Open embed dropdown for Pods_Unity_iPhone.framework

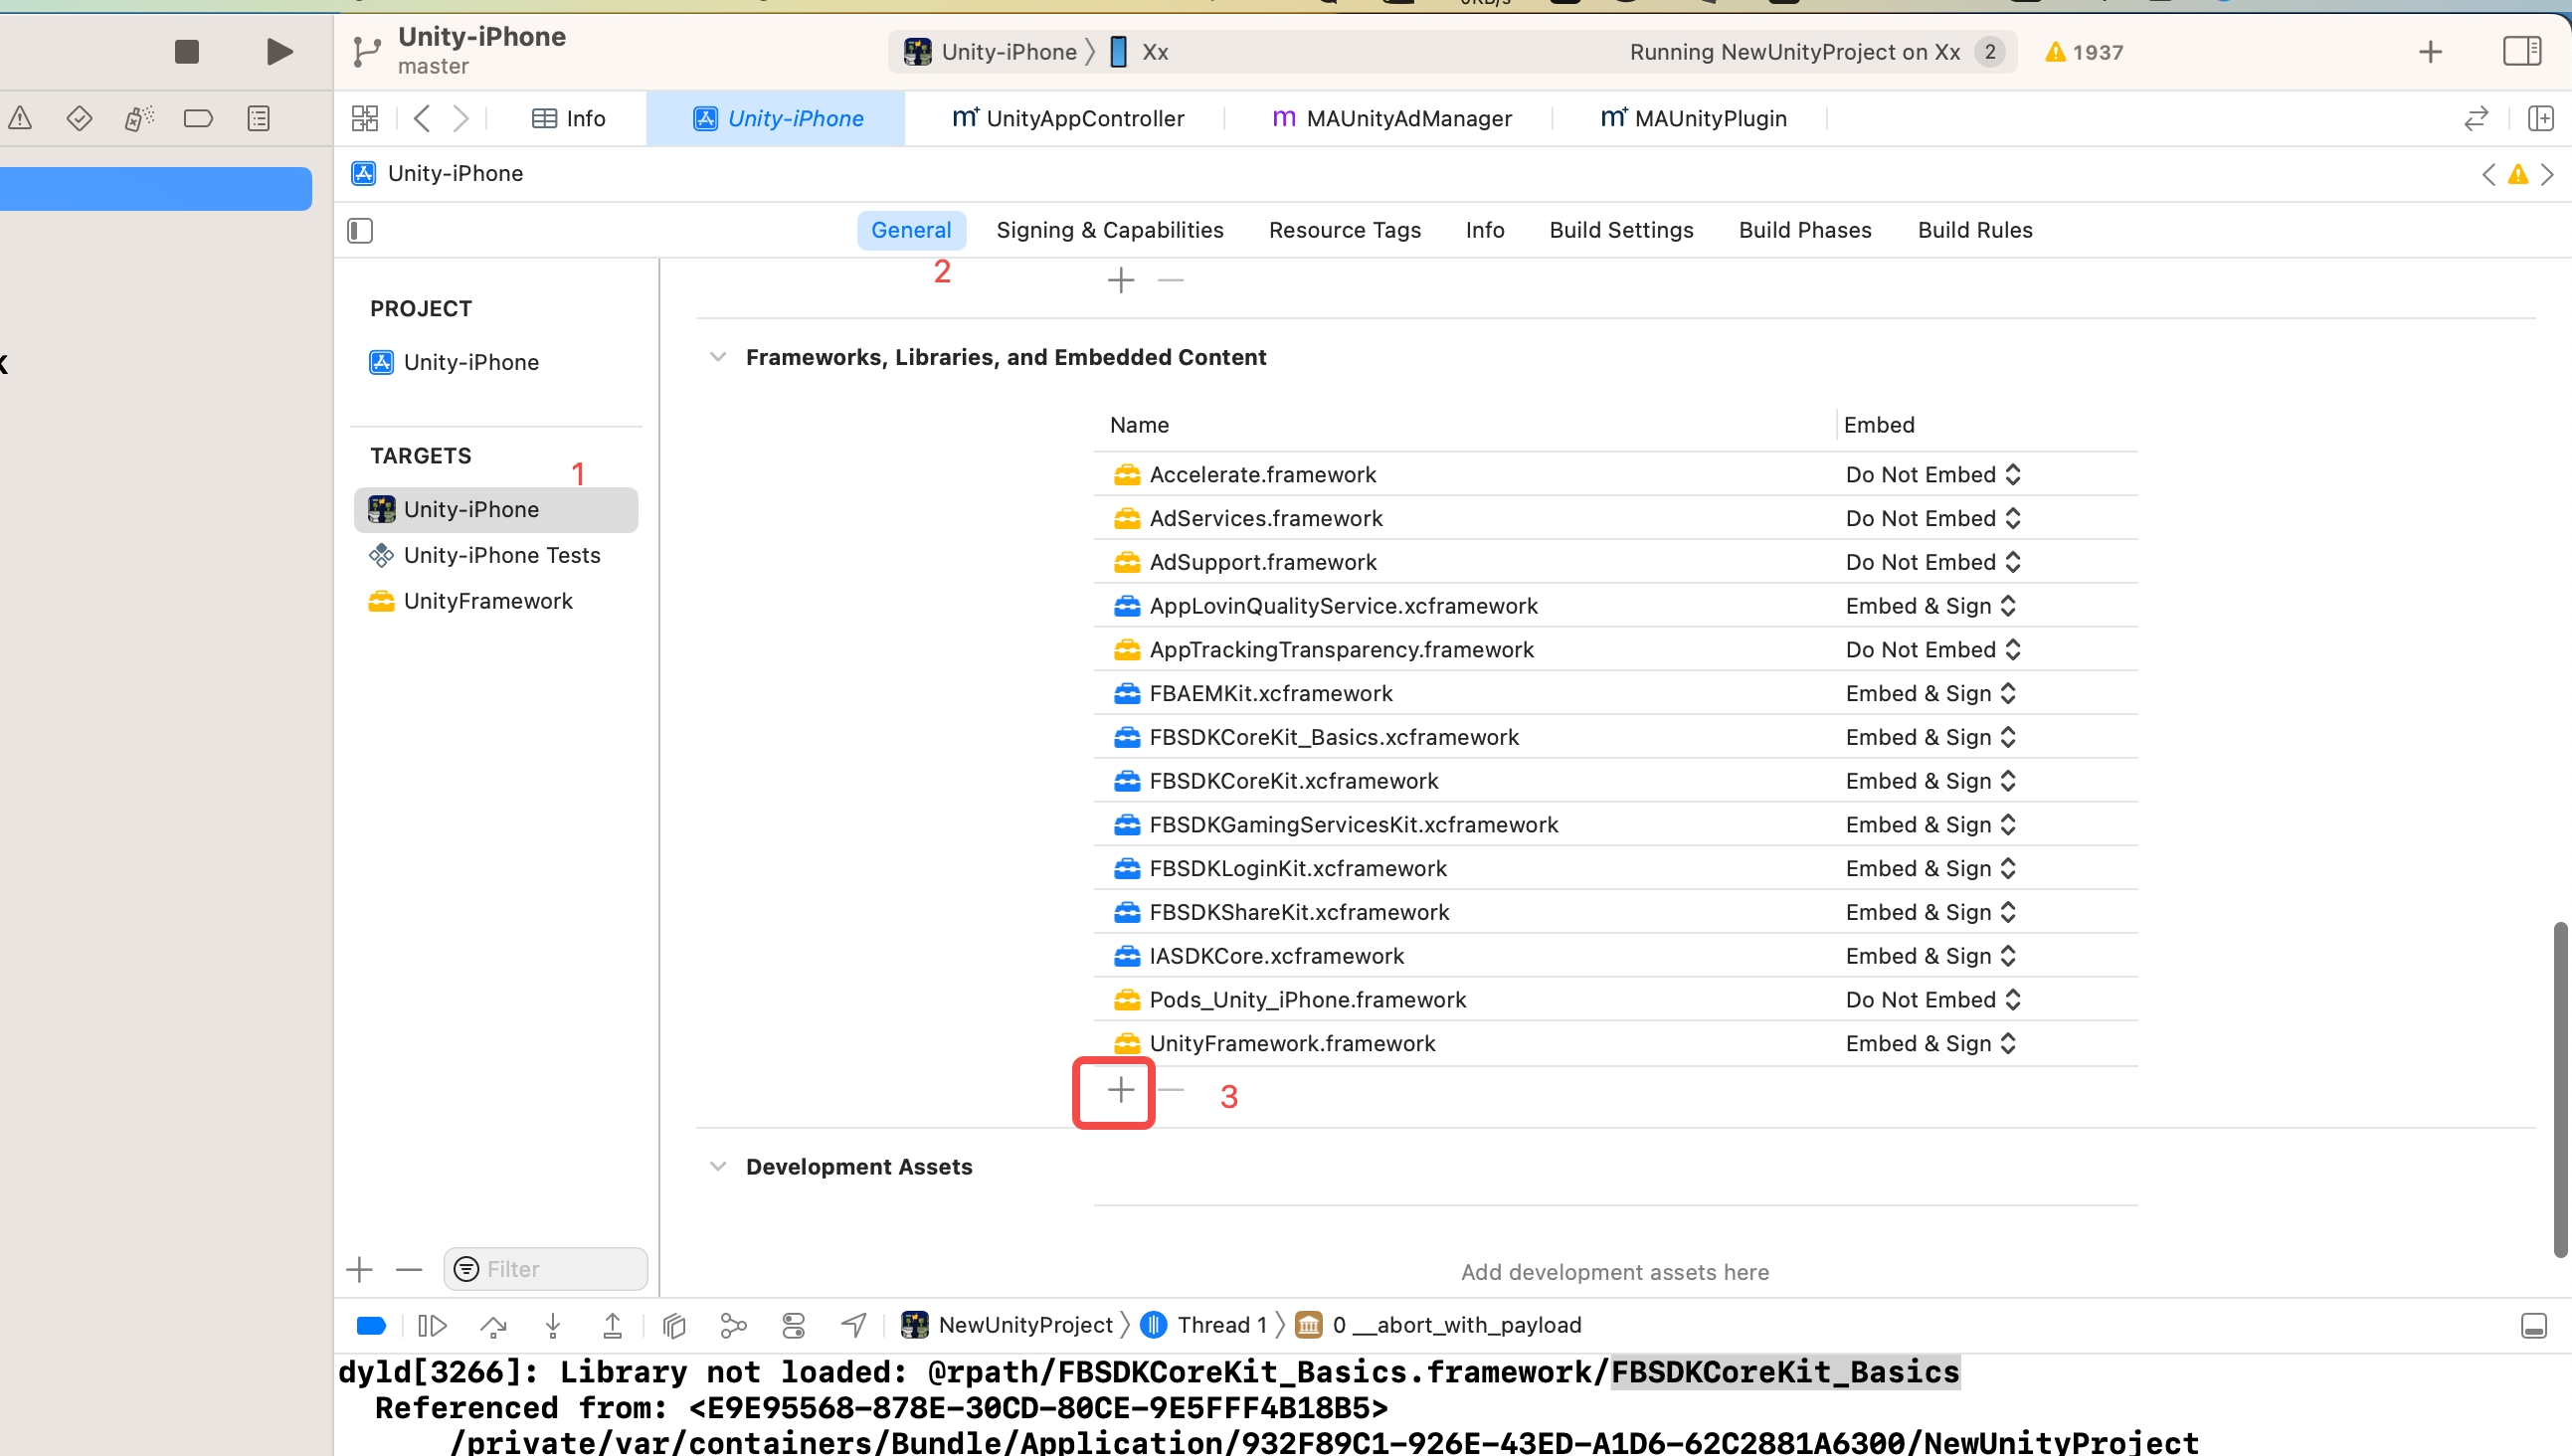pos(1933,1000)
